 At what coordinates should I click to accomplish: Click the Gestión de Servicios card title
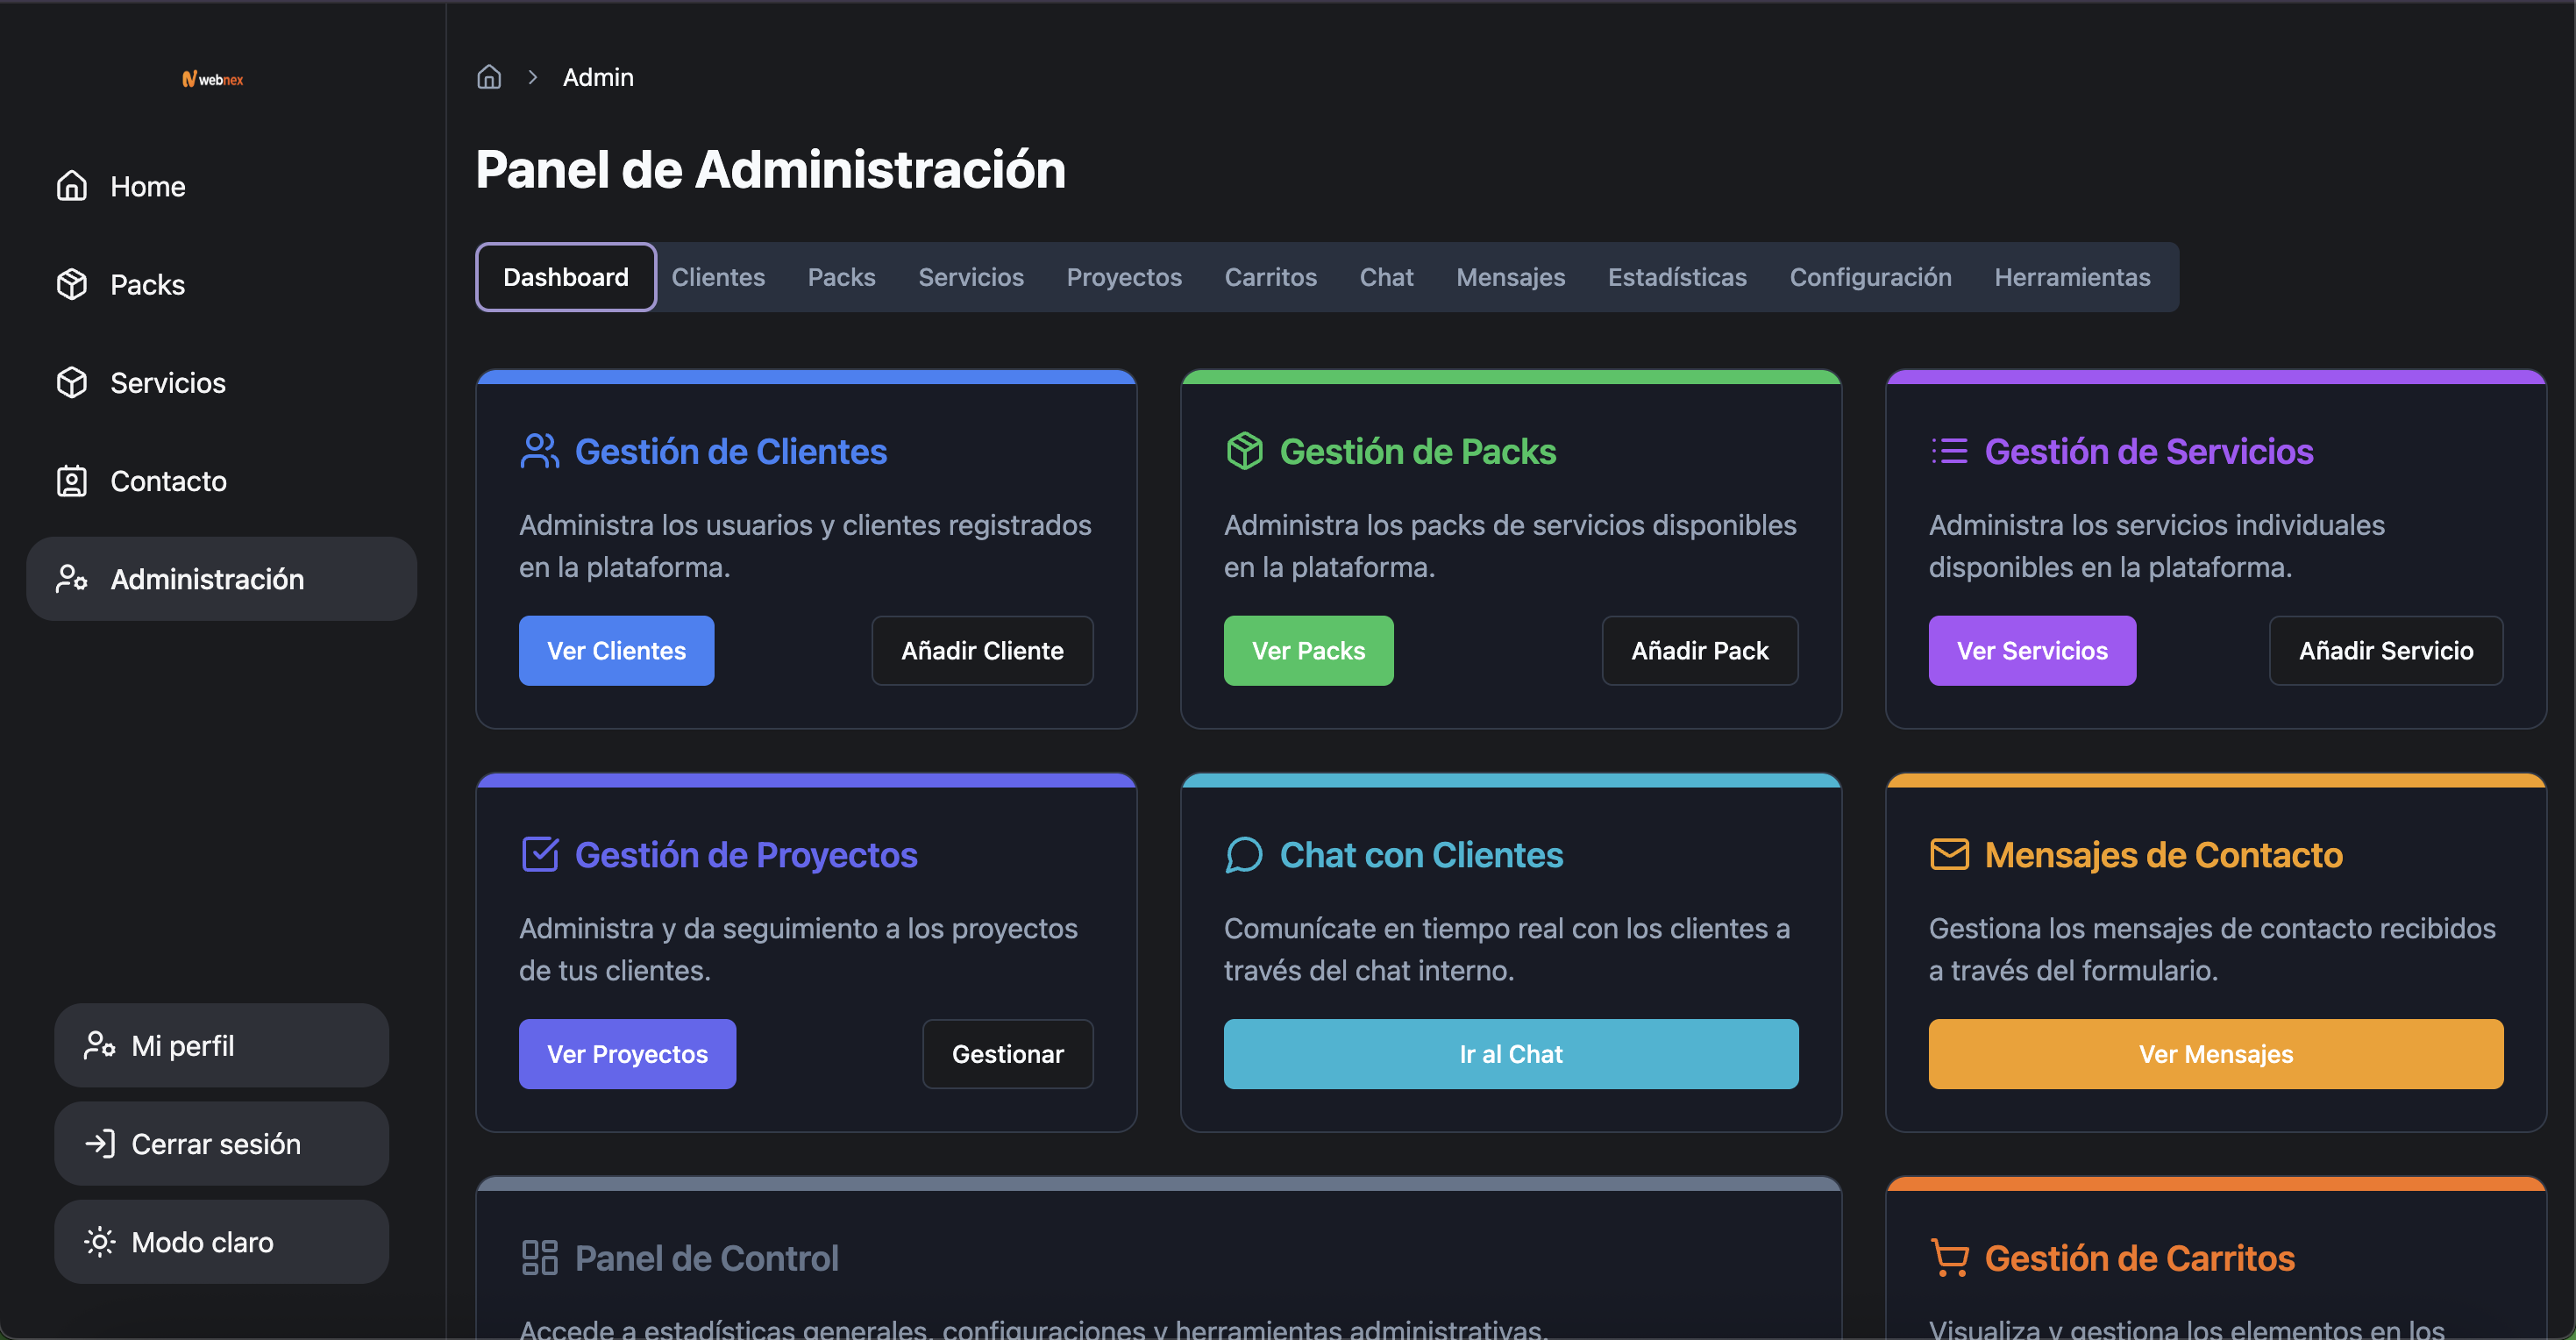point(2149,451)
